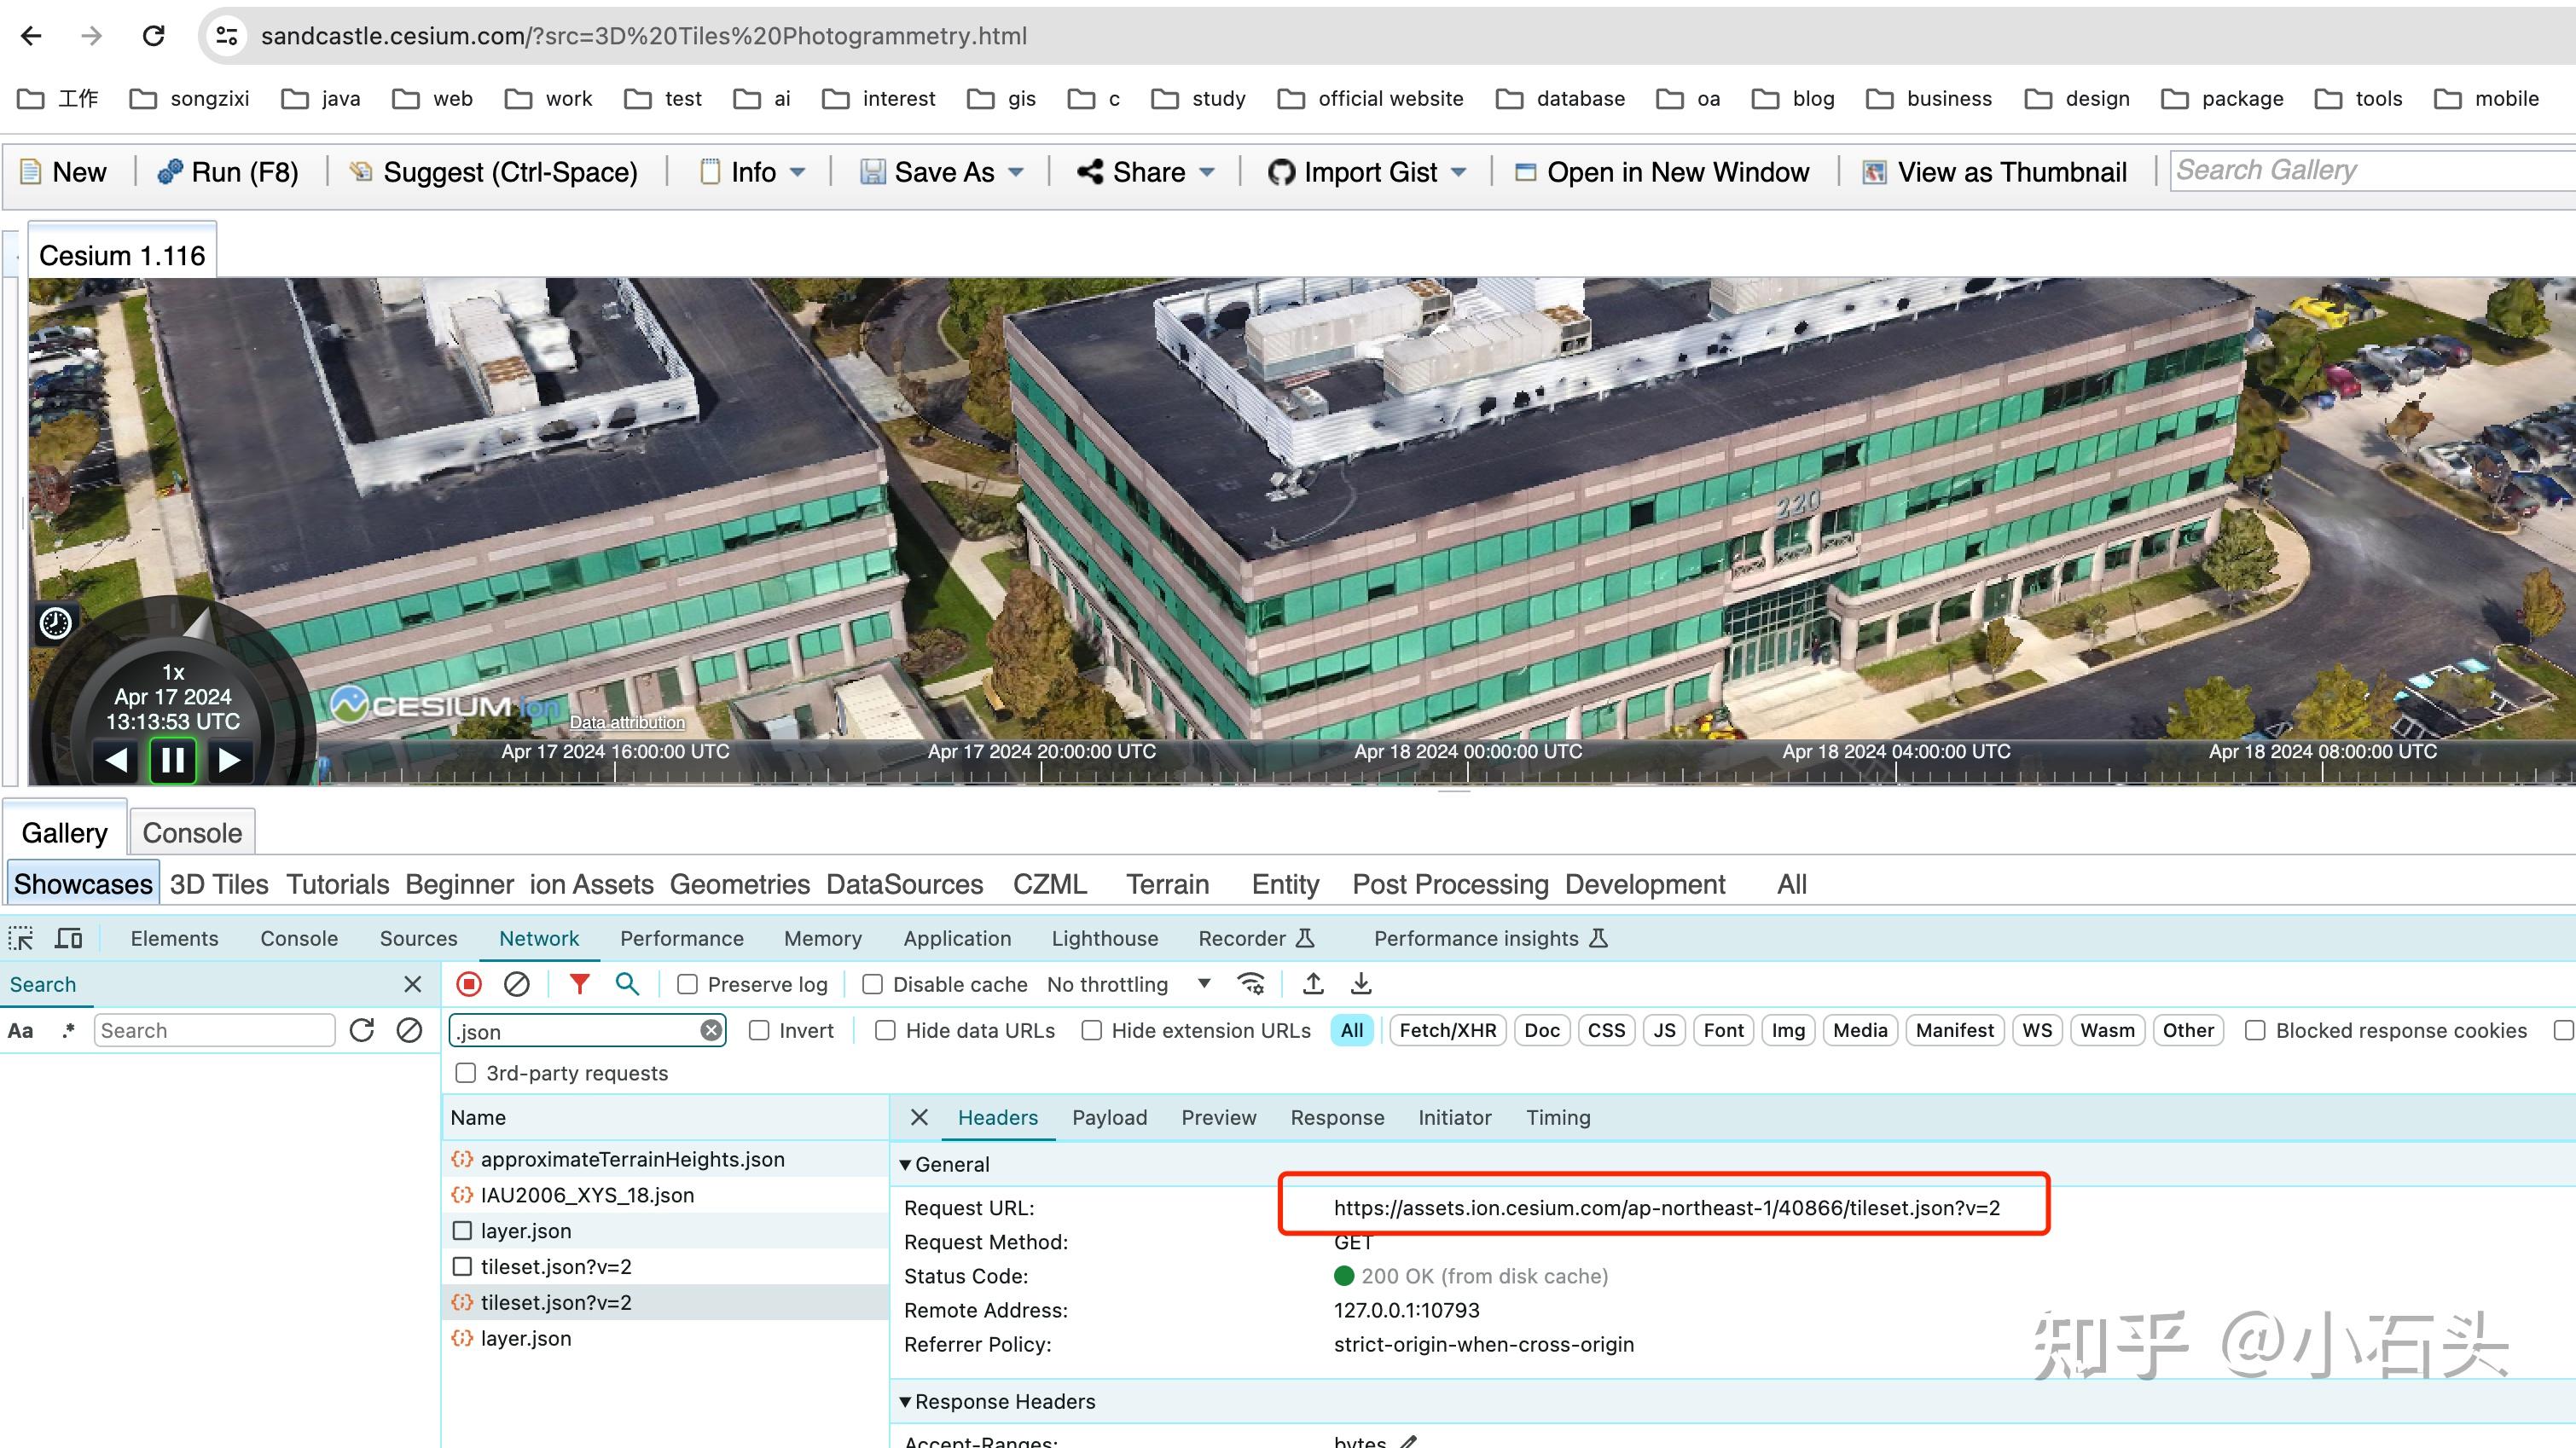This screenshot has width=2576, height=1448.
Task: Click the export HAR download icon
Action: pyautogui.click(x=1361, y=984)
